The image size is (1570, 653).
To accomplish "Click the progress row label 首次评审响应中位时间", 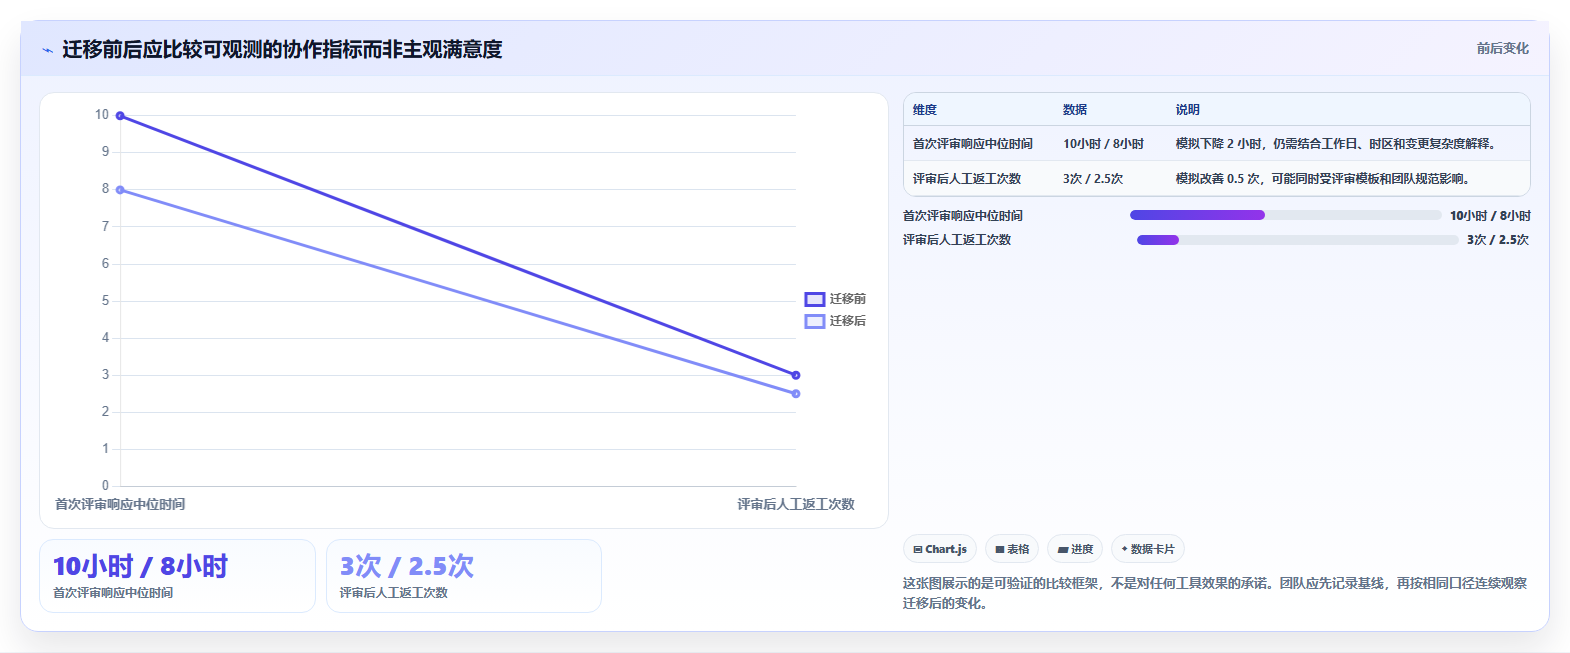I will coord(963,216).
